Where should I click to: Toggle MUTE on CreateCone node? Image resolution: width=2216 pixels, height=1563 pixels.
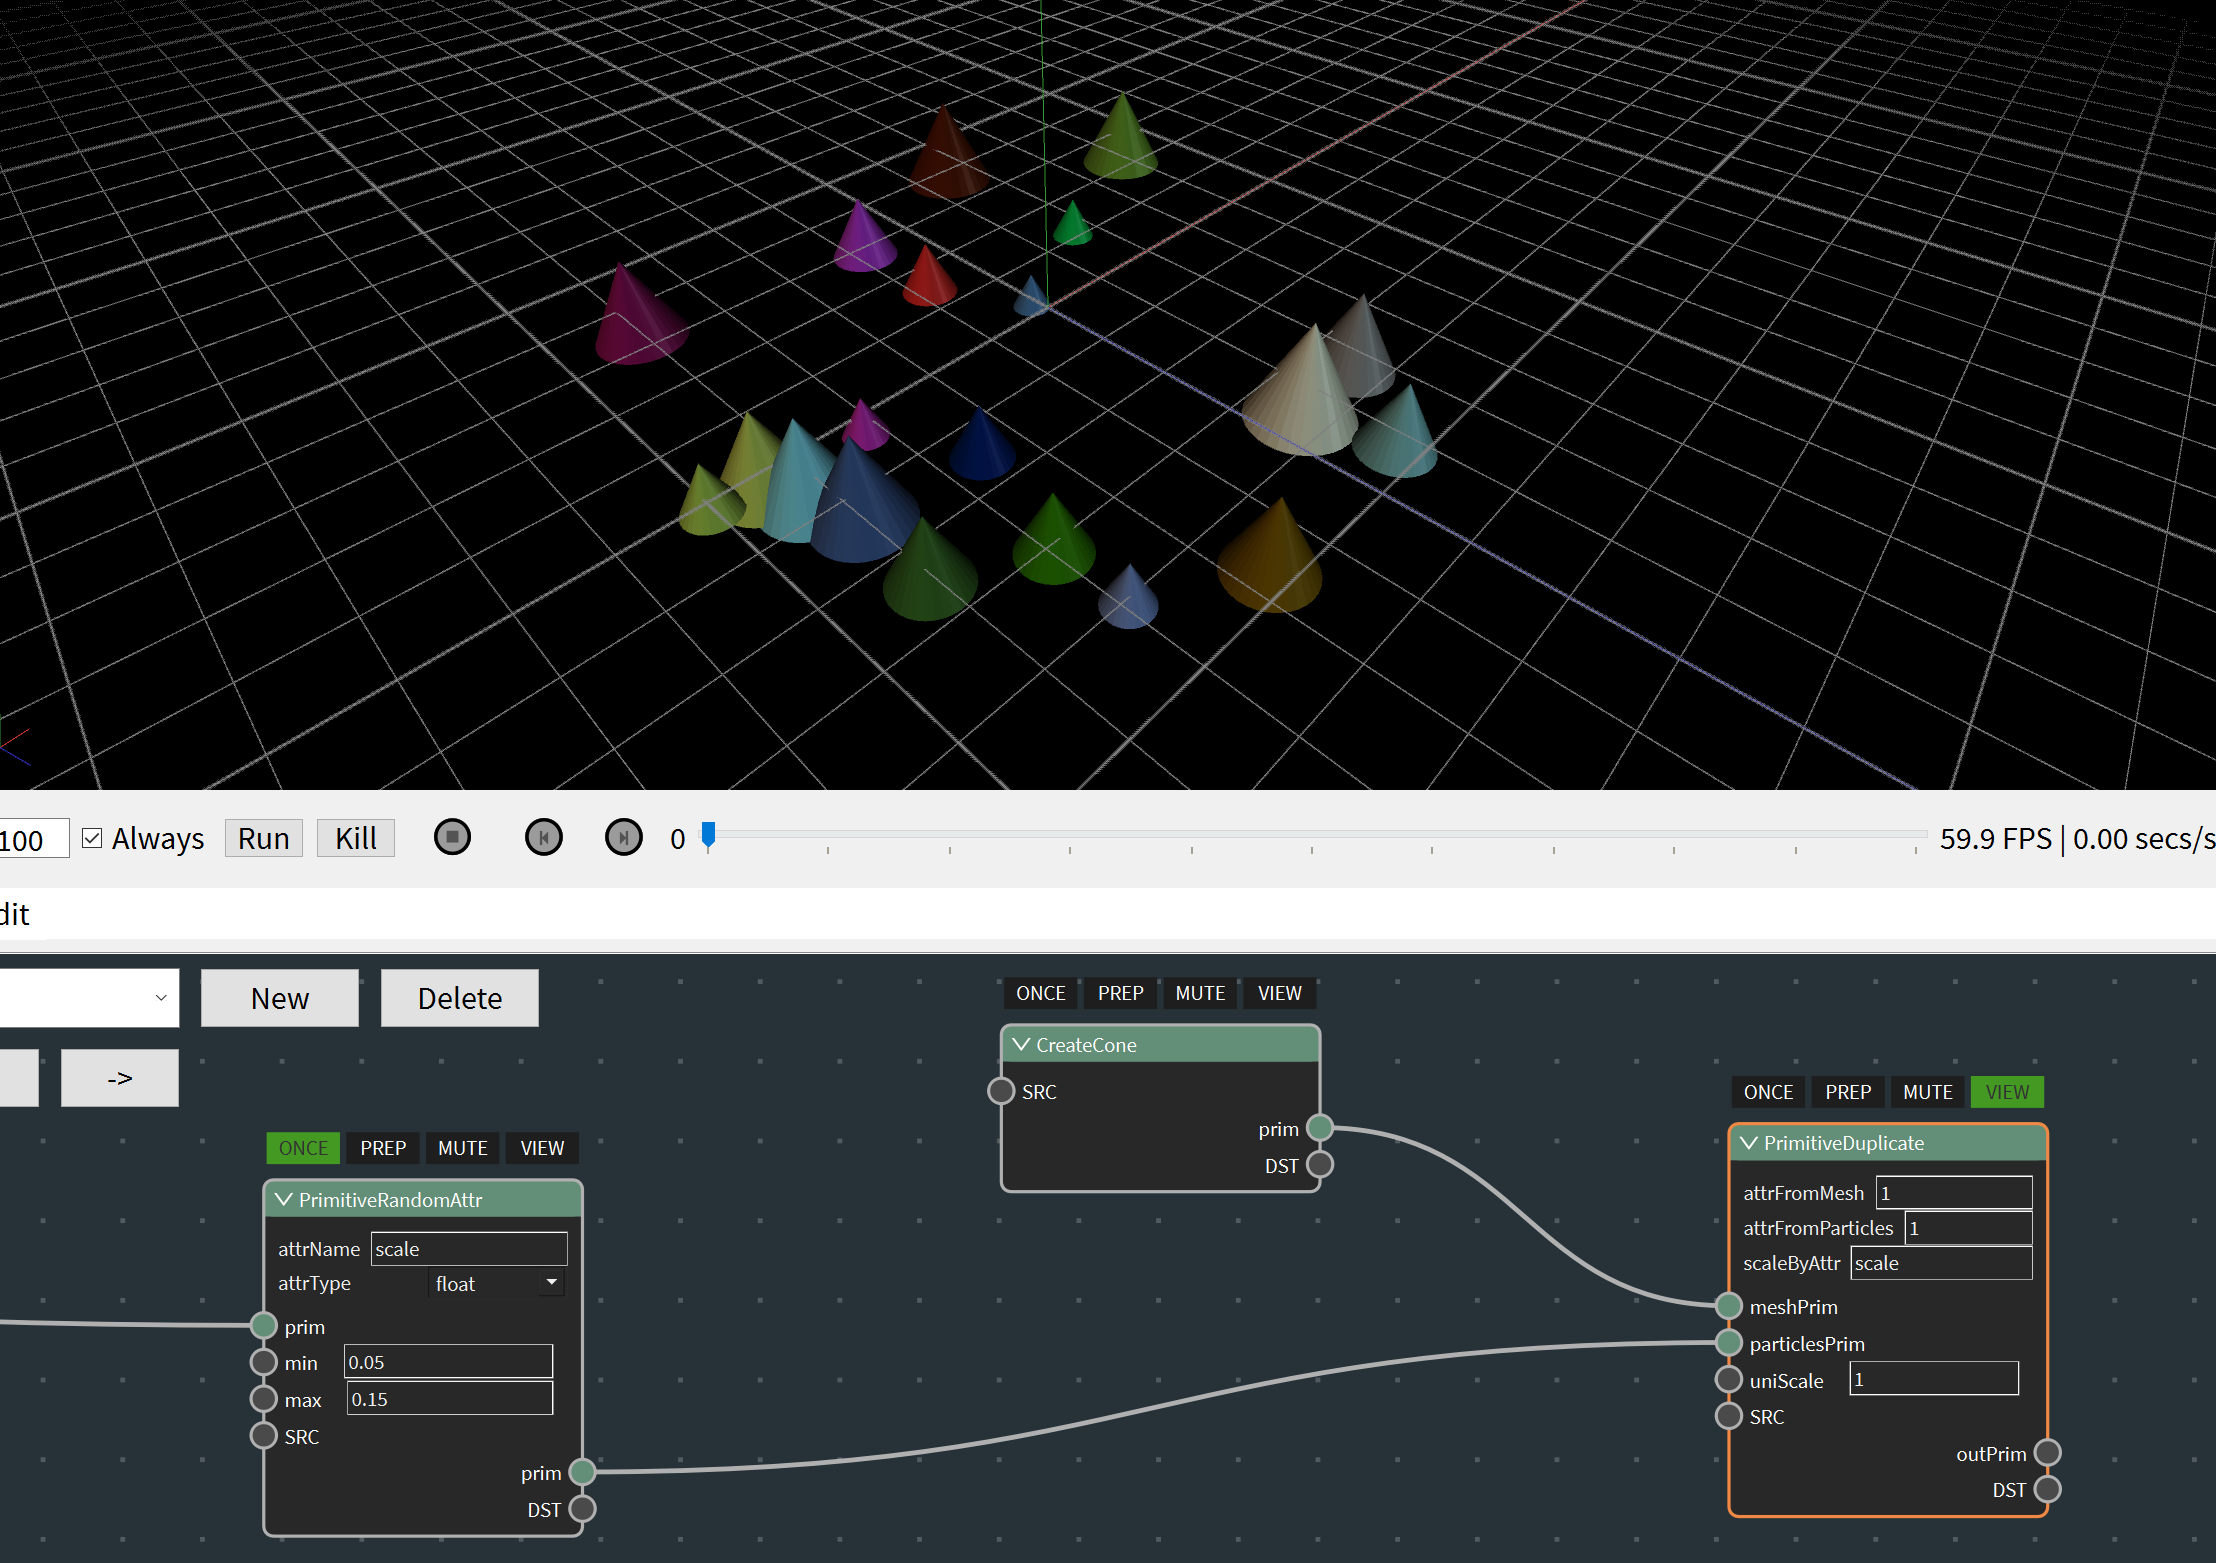[x=1200, y=993]
